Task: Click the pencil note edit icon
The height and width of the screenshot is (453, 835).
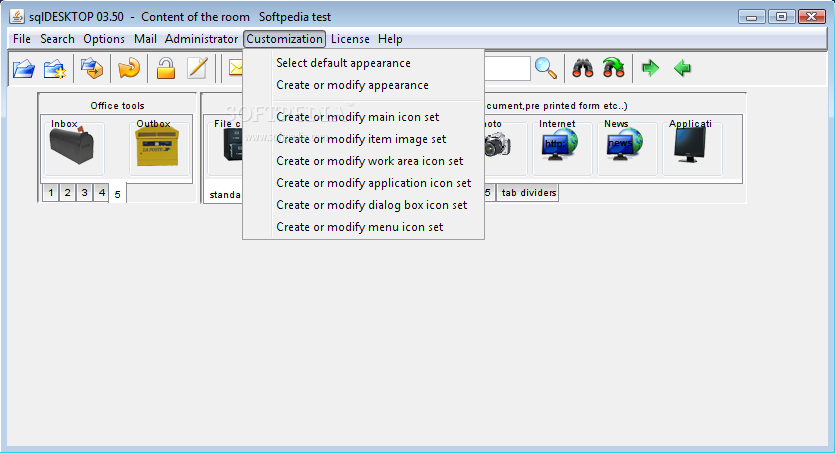Action: coord(197,68)
